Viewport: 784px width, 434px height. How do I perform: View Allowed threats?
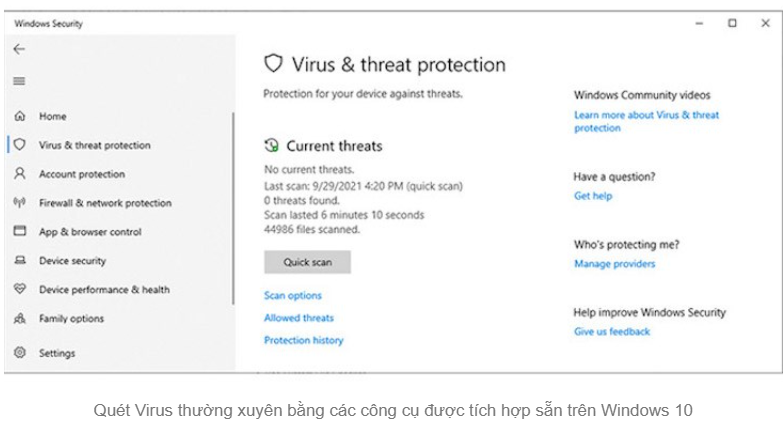click(x=299, y=318)
